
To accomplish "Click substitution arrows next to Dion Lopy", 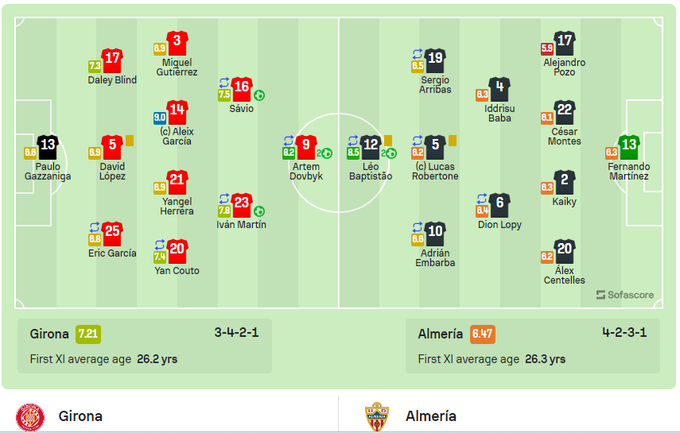I will [x=483, y=198].
